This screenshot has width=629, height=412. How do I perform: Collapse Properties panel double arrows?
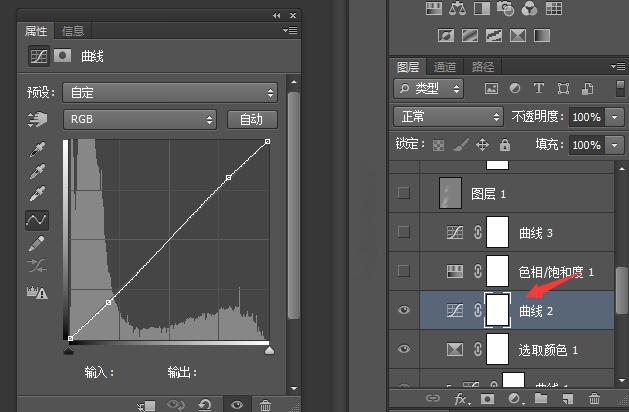click(277, 15)
